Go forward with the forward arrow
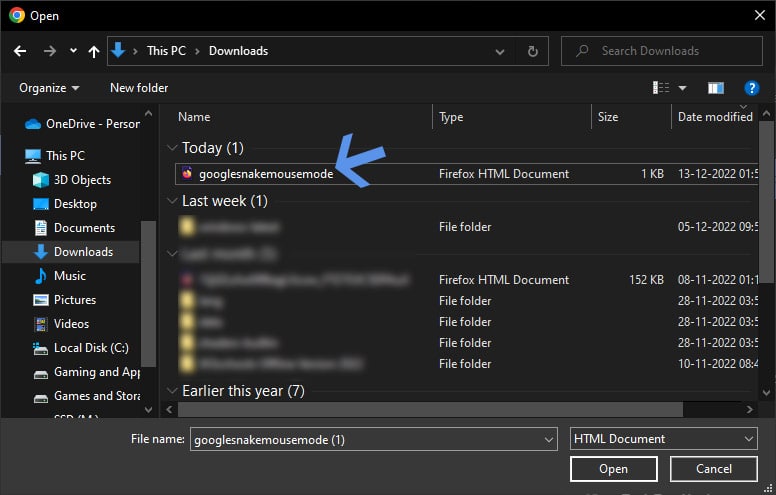 tap(49, 51)
